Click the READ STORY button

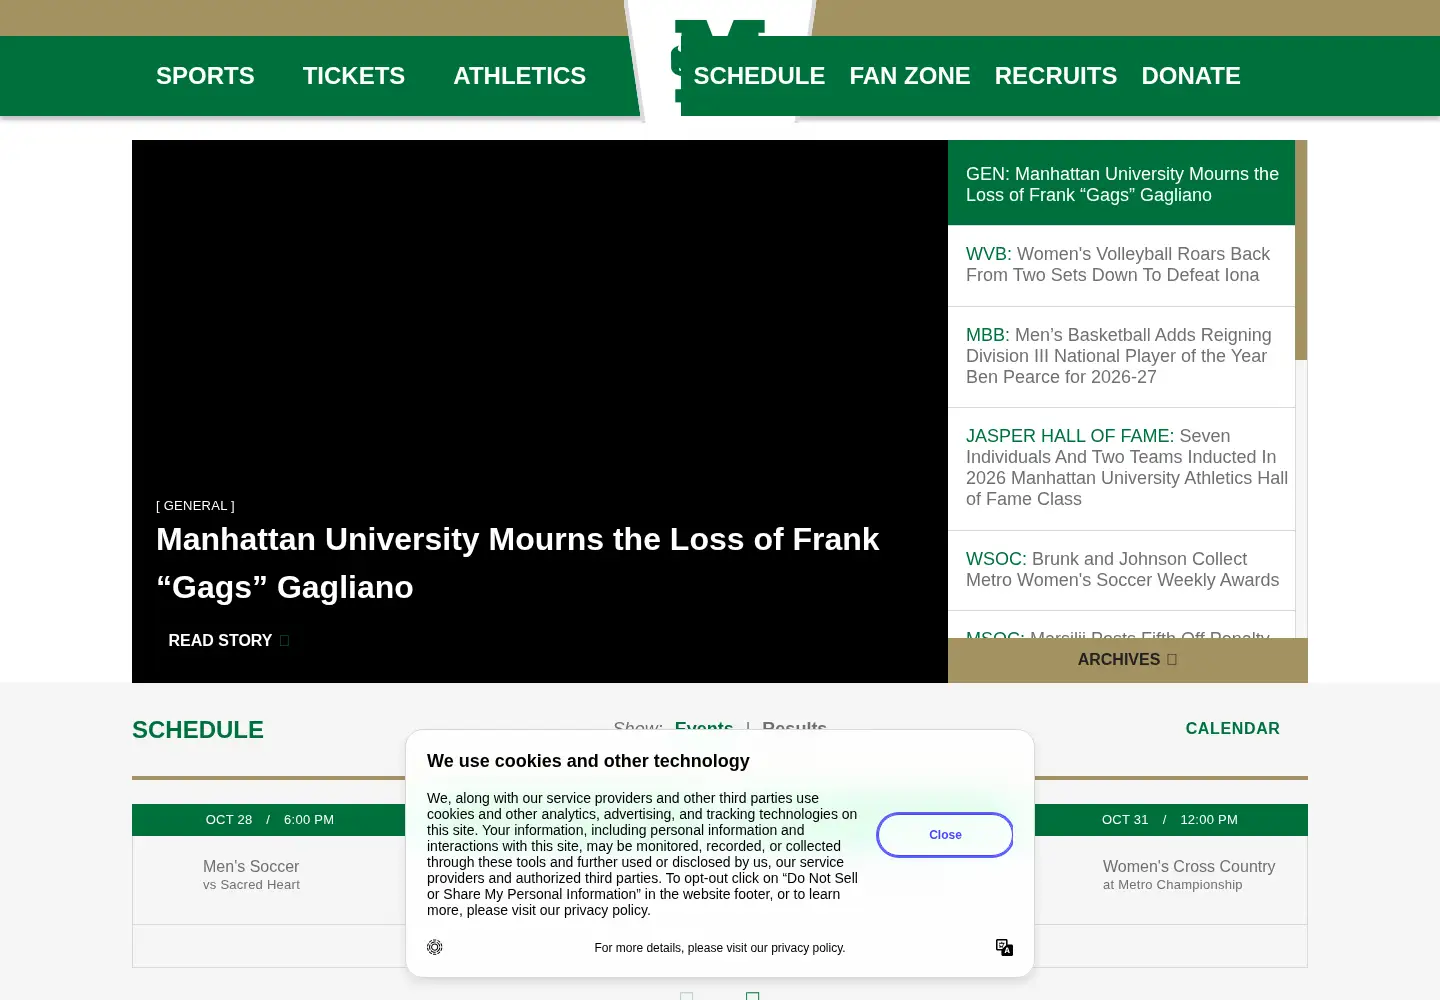[229, 640]
